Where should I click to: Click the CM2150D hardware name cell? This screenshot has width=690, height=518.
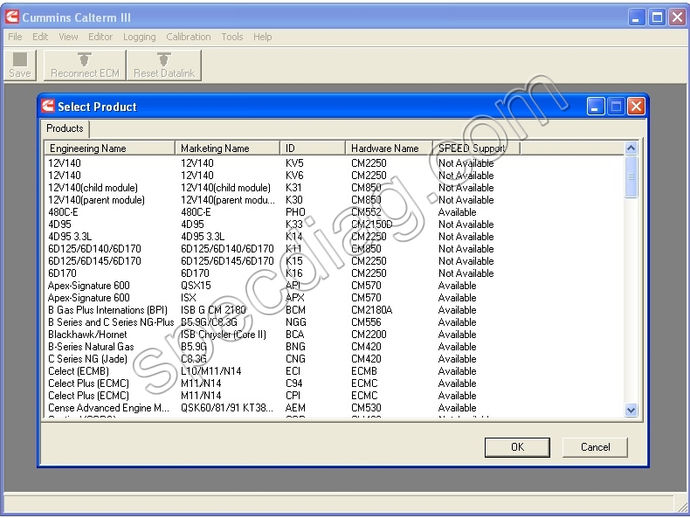(371, 224)
